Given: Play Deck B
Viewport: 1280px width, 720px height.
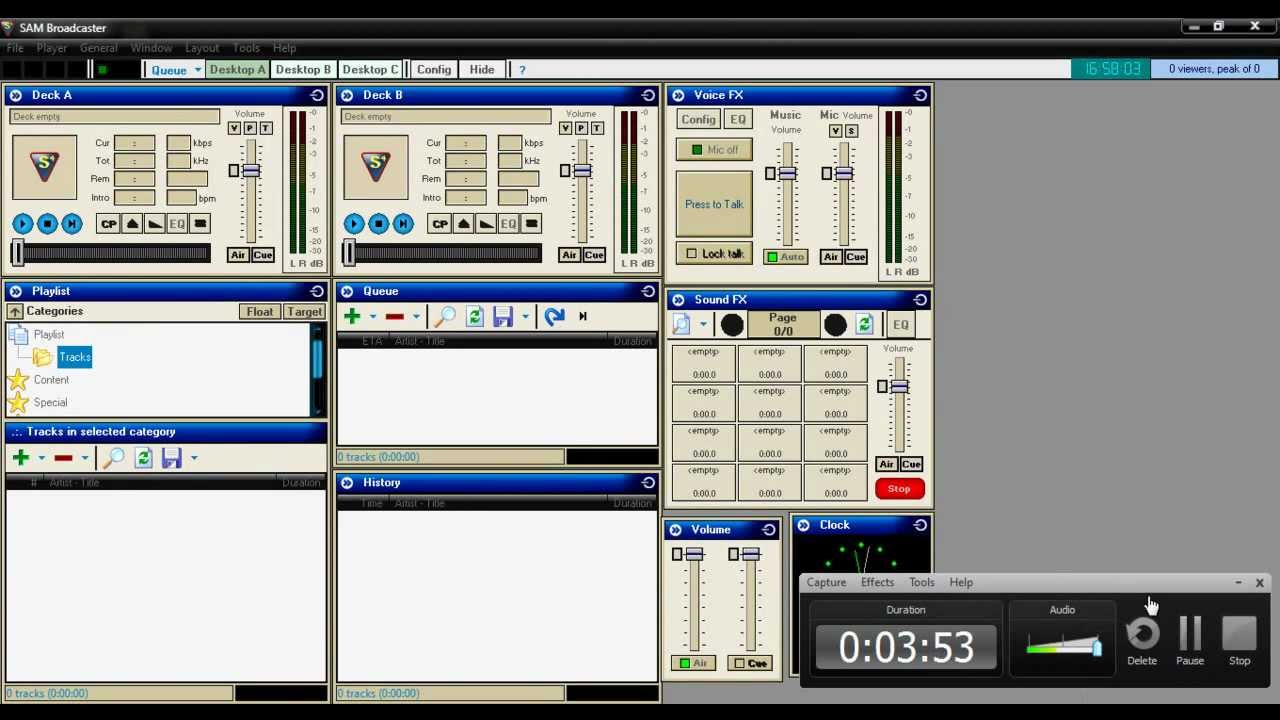Looking at the screenshot, I should click(354, 224).
